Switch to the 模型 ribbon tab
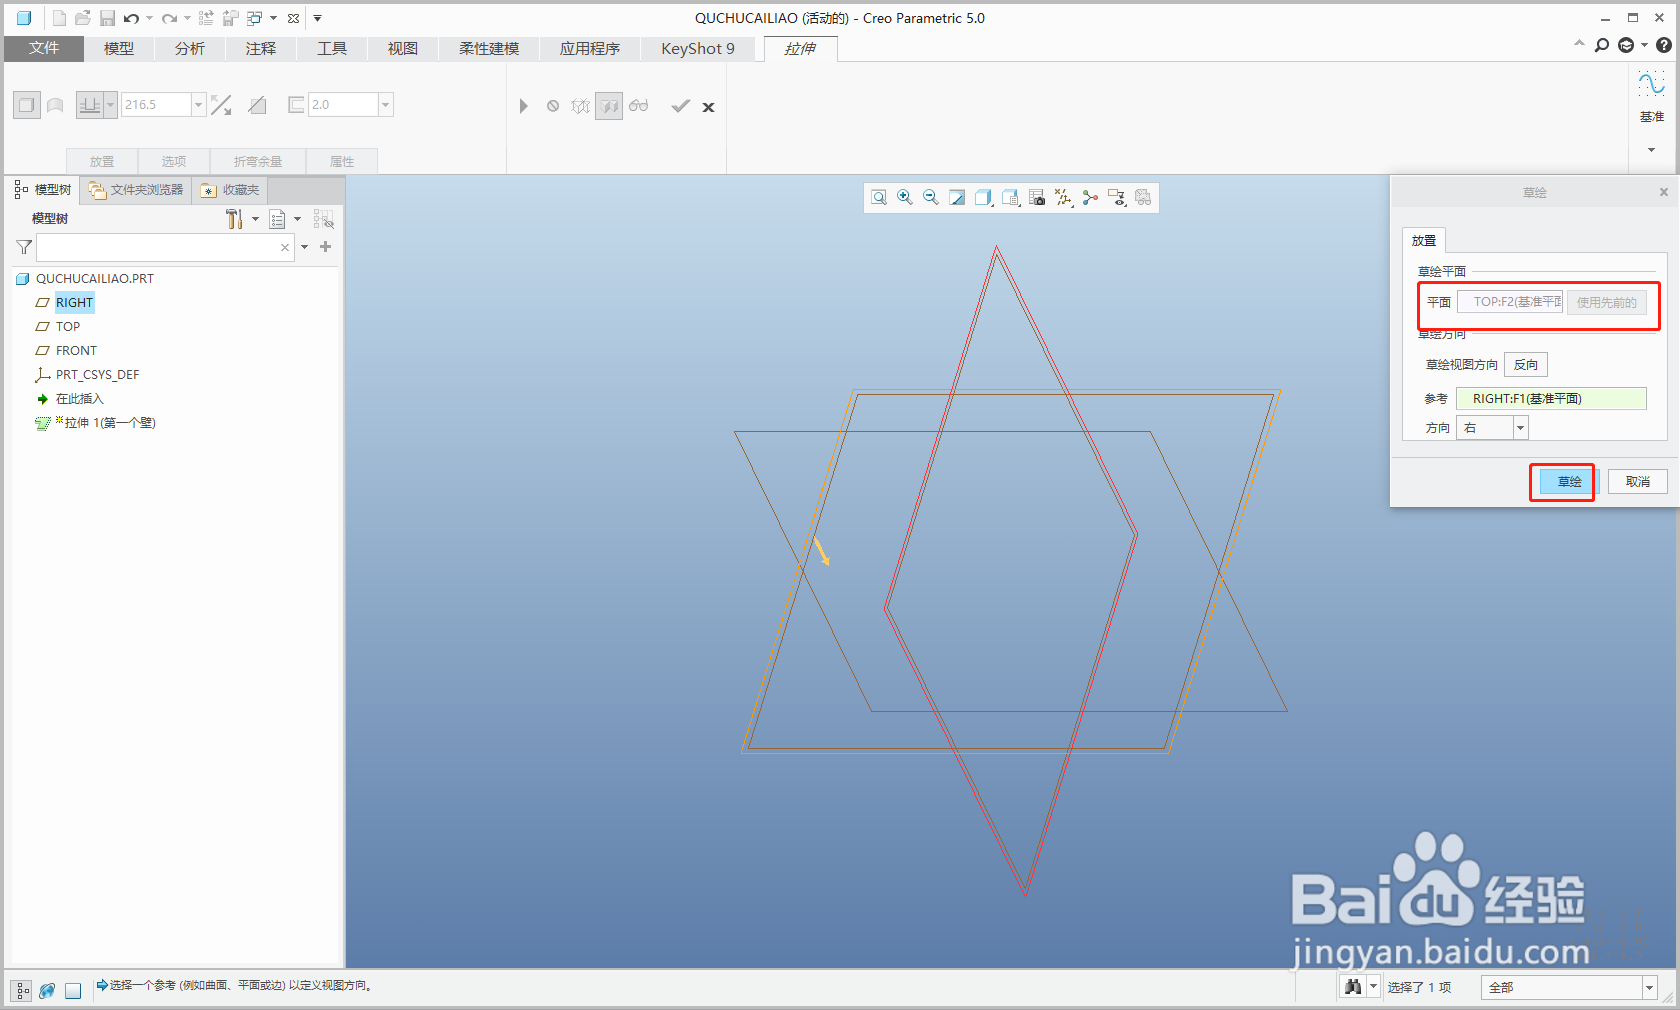 (x=119, y=48)
